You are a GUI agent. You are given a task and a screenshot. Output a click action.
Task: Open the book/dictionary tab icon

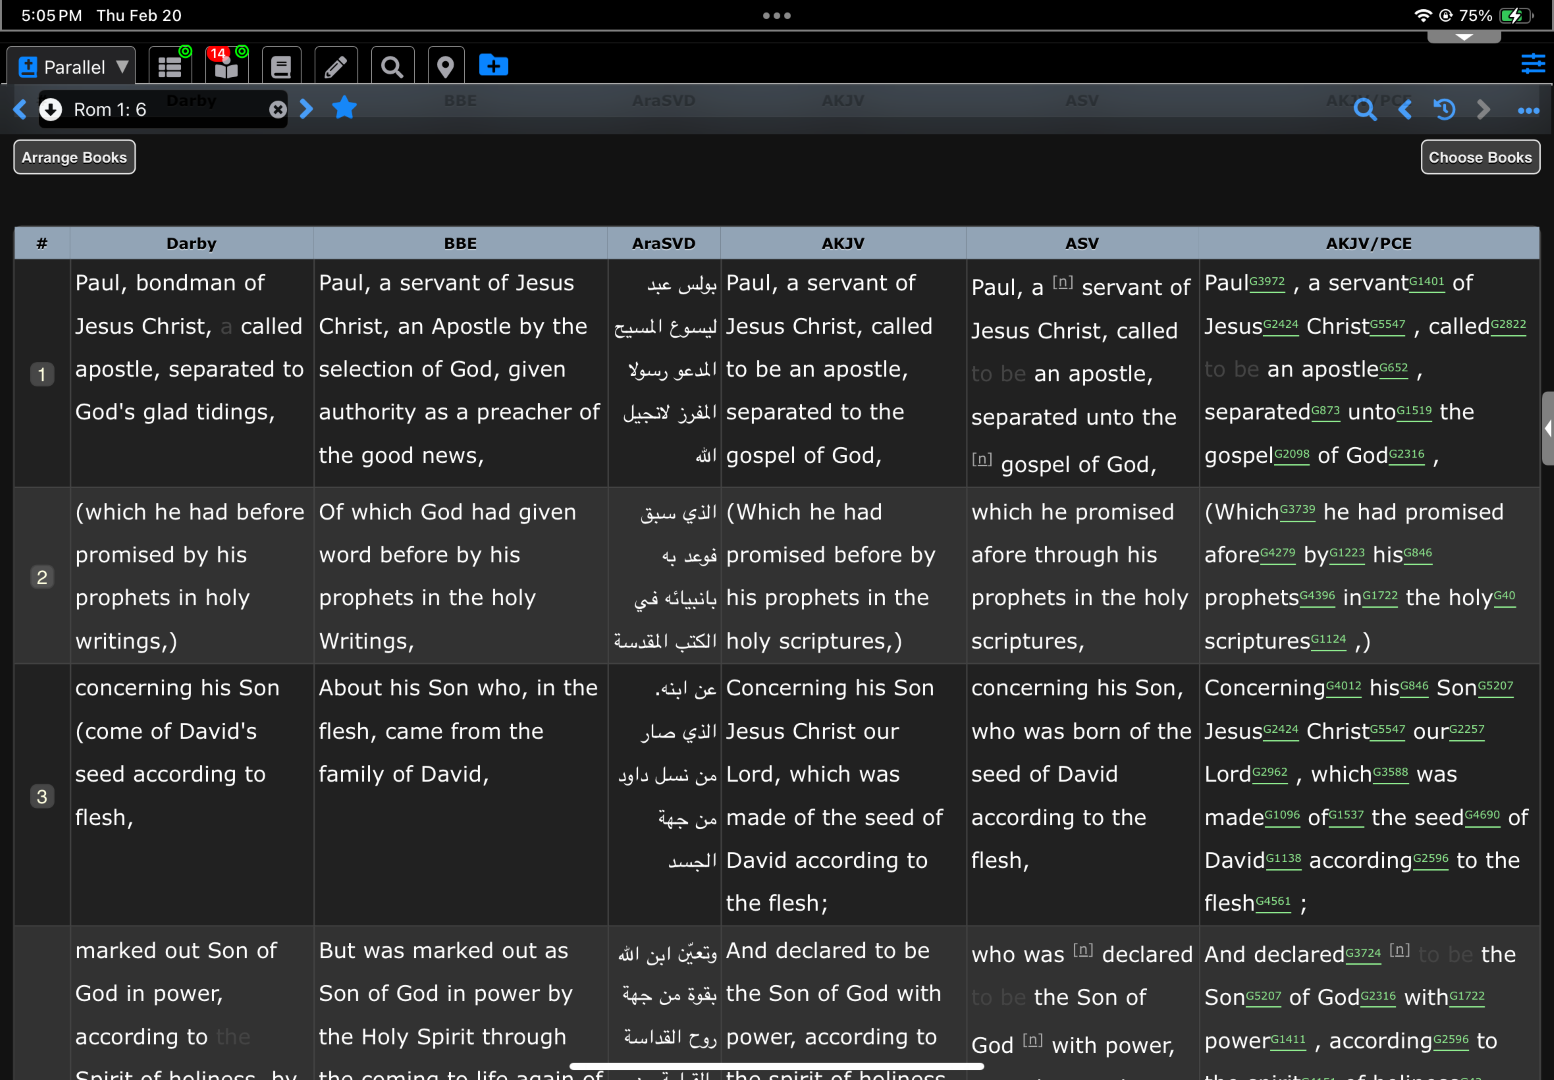[281, 67]
